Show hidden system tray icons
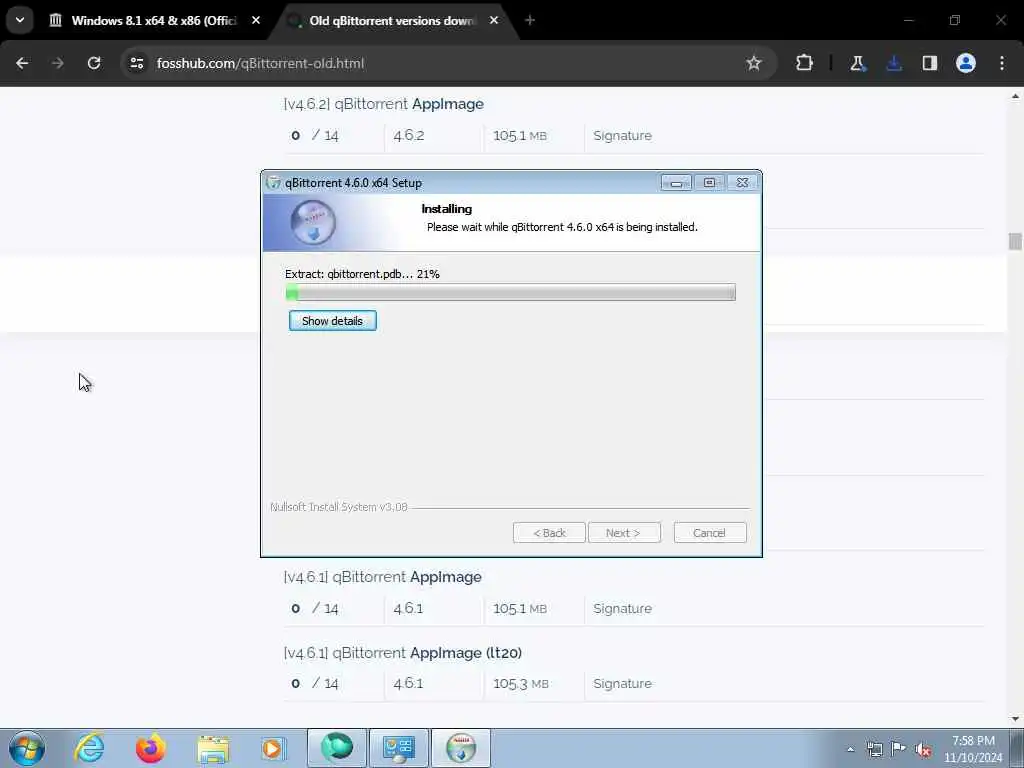 click(x=850, y=749)
